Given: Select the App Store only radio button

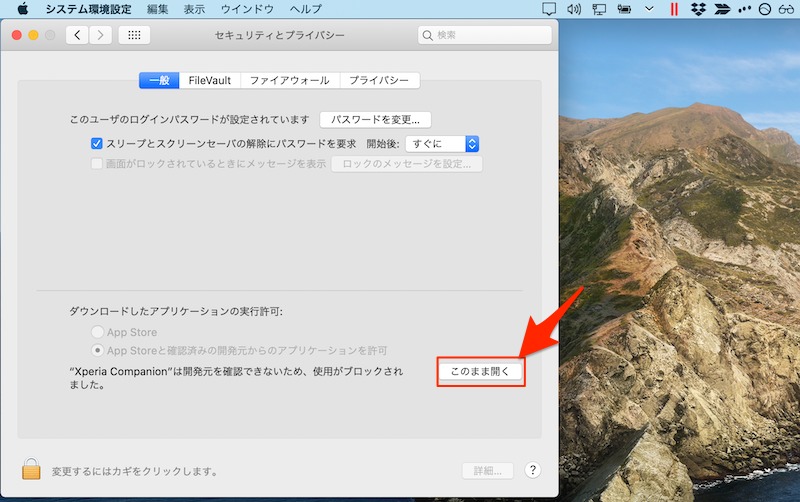Looking at the screenshot, I should pos(97,332).
